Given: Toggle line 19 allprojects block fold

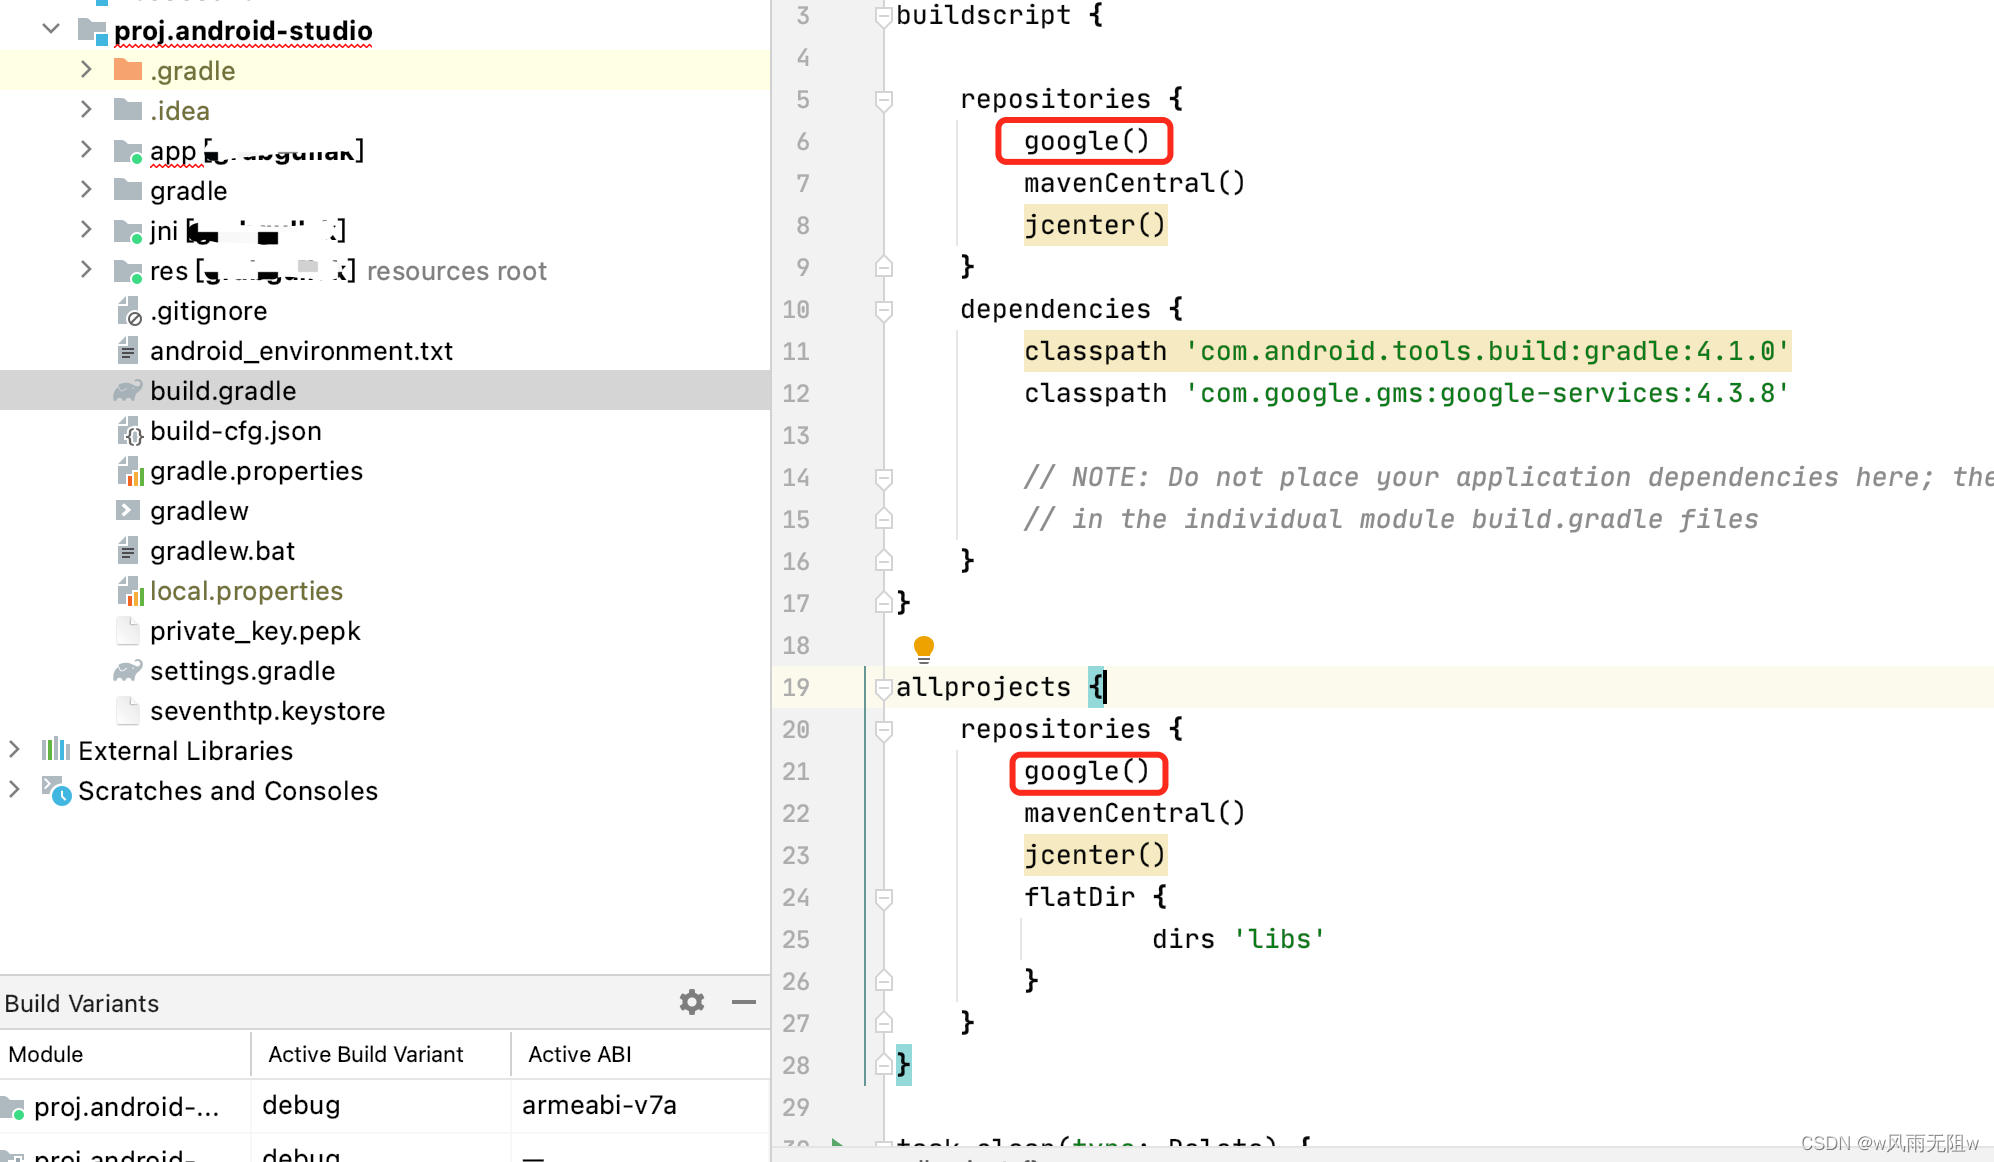Looking at the screenshot, I should pyautogui.click(x=885, y=688).
